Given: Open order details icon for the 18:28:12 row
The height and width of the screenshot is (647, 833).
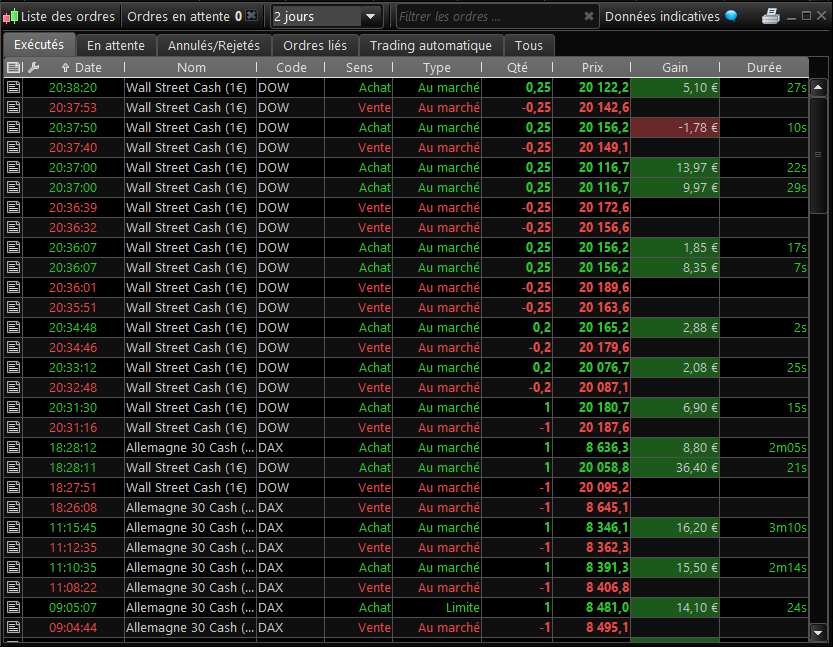Looking at the screenshot, I should click(13, 448).
